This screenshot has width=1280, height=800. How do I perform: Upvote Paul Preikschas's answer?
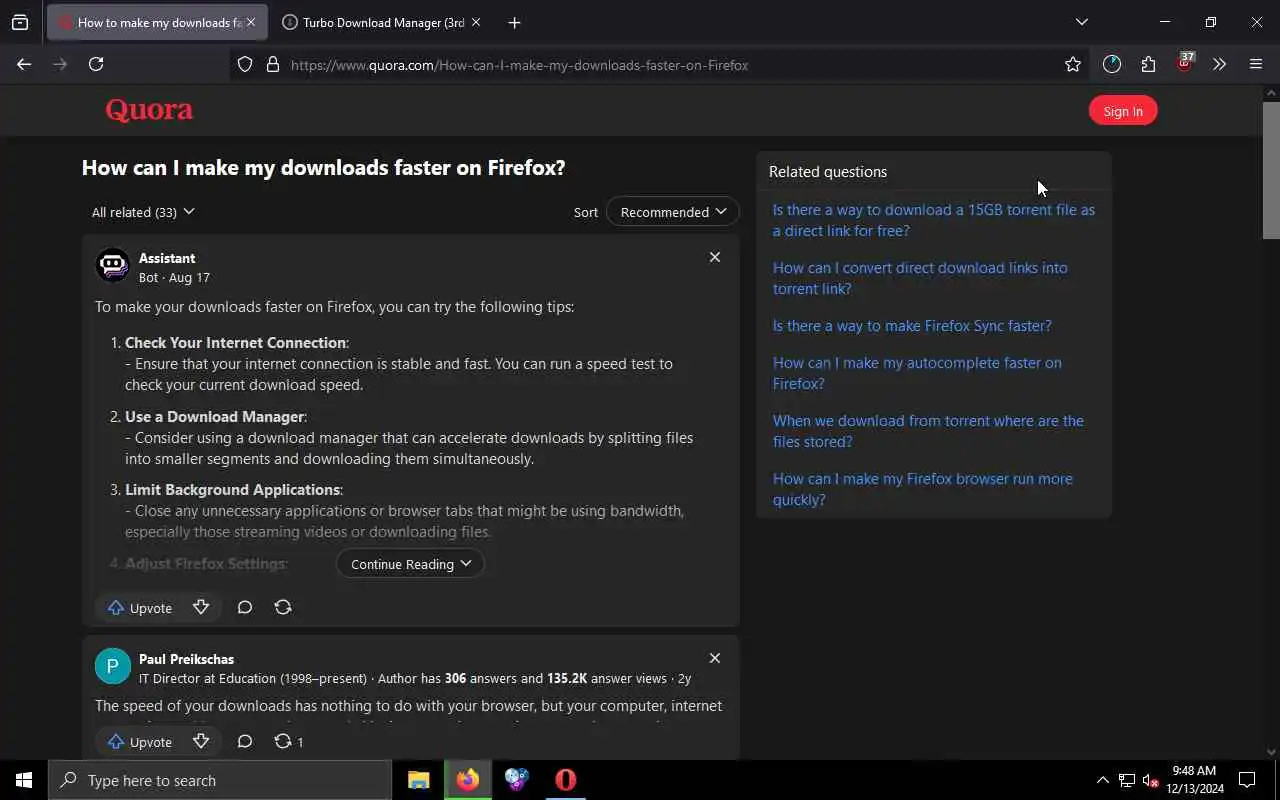click(x=140, y=742)
